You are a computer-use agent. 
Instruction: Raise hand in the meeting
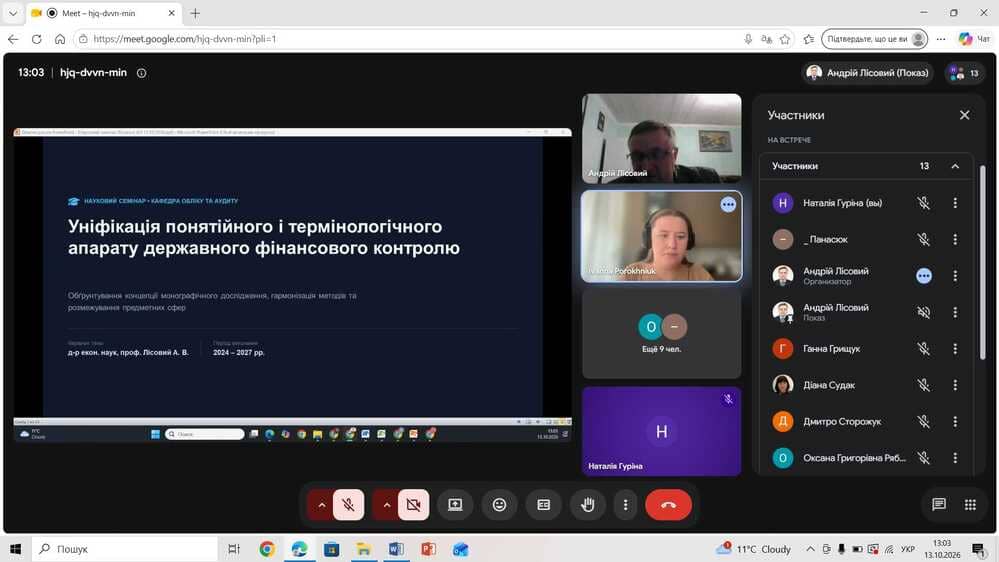pyautogui.click(x=587, y=505)
